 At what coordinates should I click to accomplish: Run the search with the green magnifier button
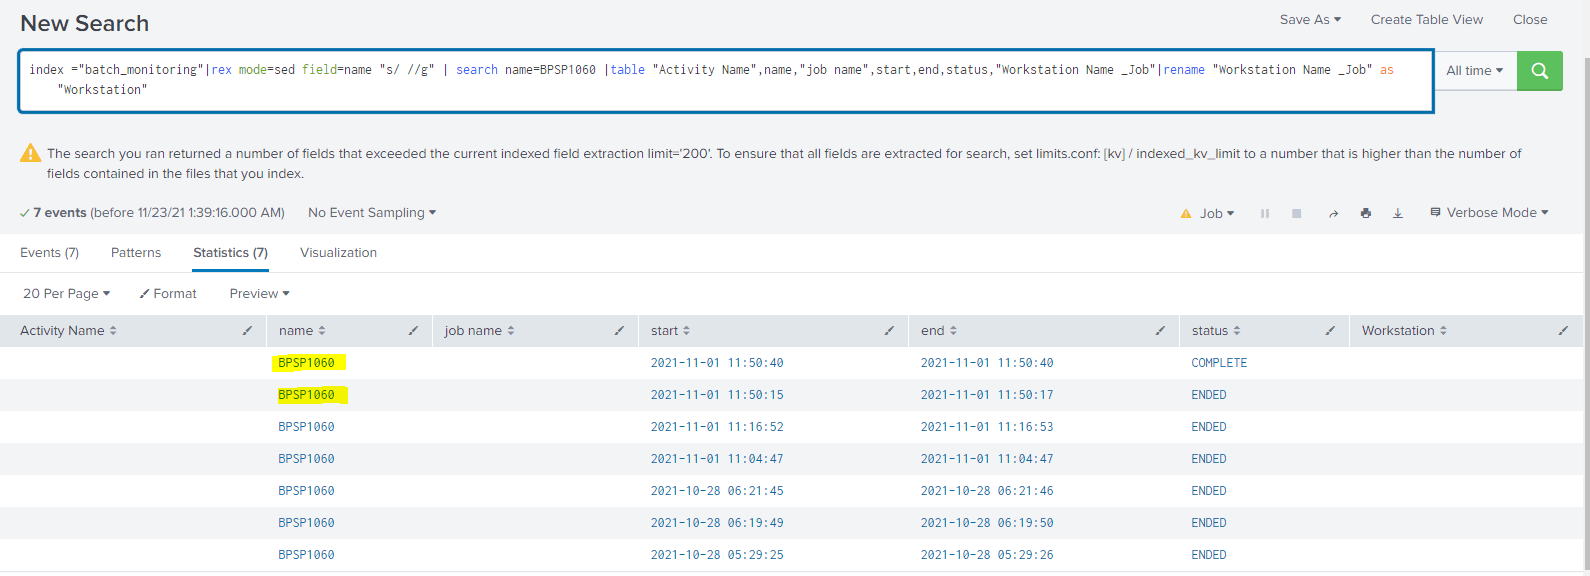1539,71
